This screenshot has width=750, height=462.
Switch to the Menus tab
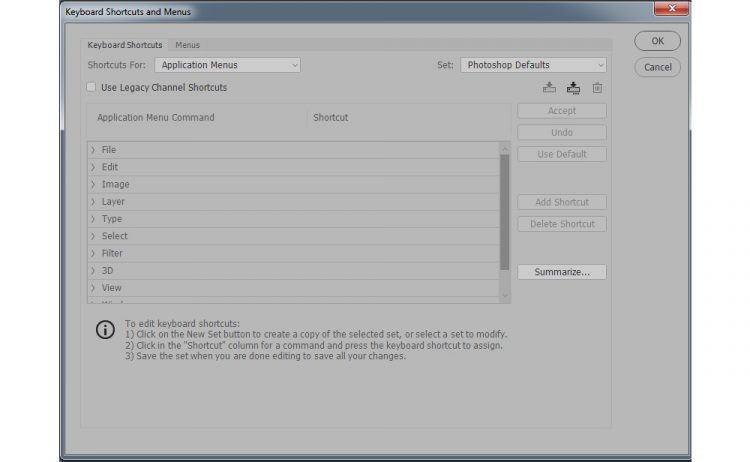tap(188, 45)
